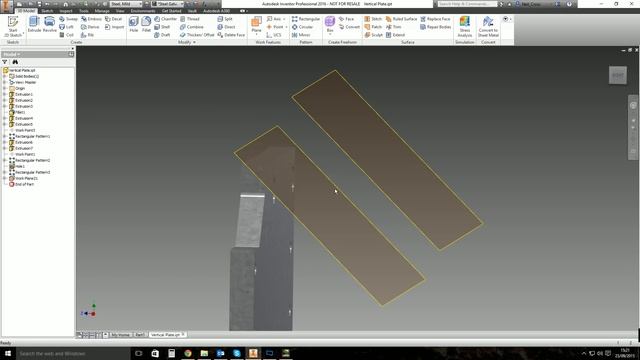The width and height of the screenshot is (640, 360).
Task: Activate the Emboss tool
Action: [x=91, y=19]
